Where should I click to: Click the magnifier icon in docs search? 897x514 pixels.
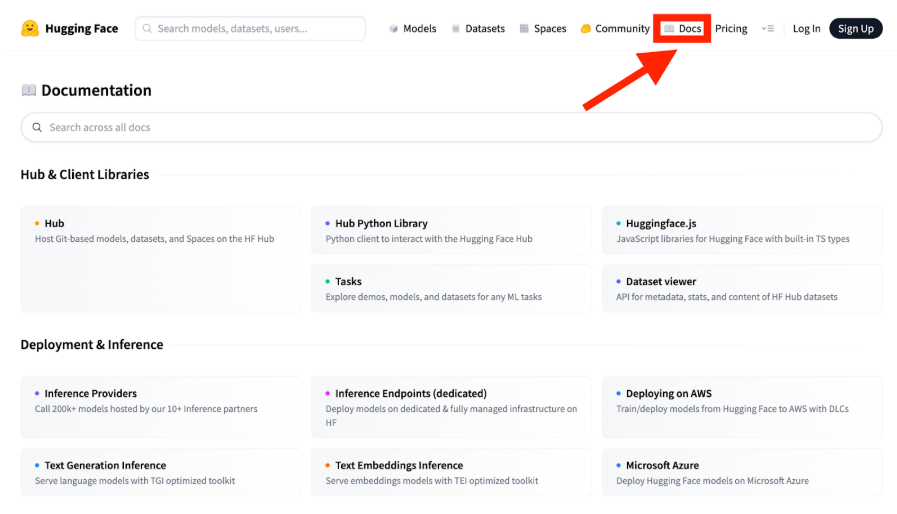[38, 128]
